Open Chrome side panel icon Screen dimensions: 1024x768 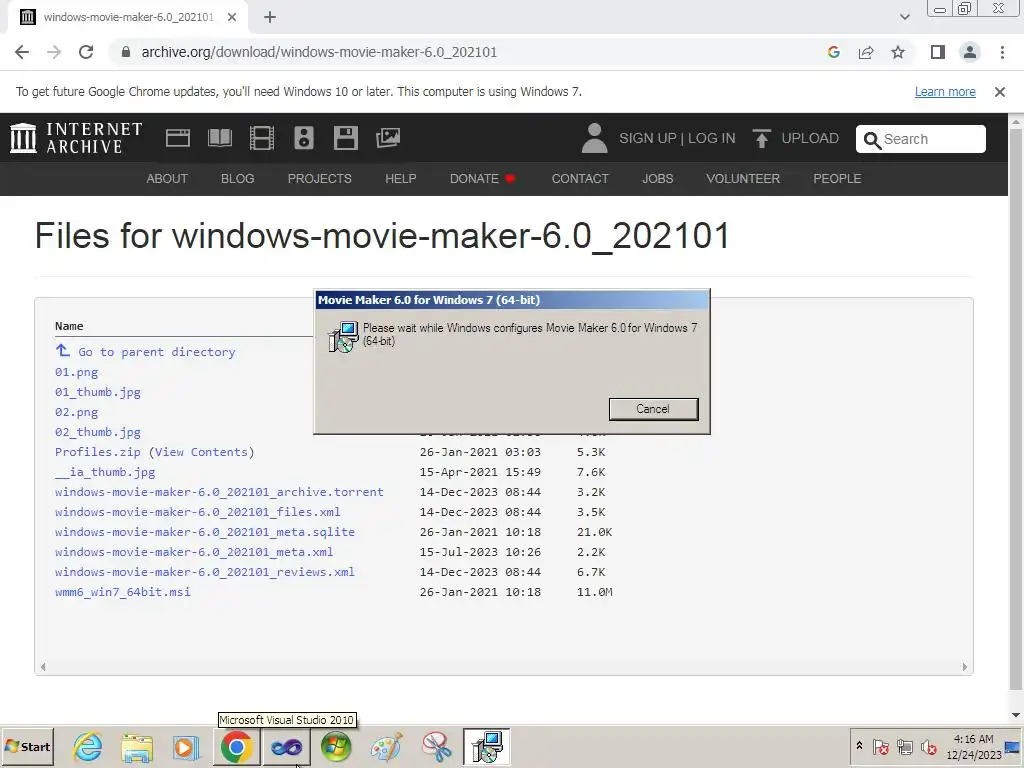coord(938,52)
